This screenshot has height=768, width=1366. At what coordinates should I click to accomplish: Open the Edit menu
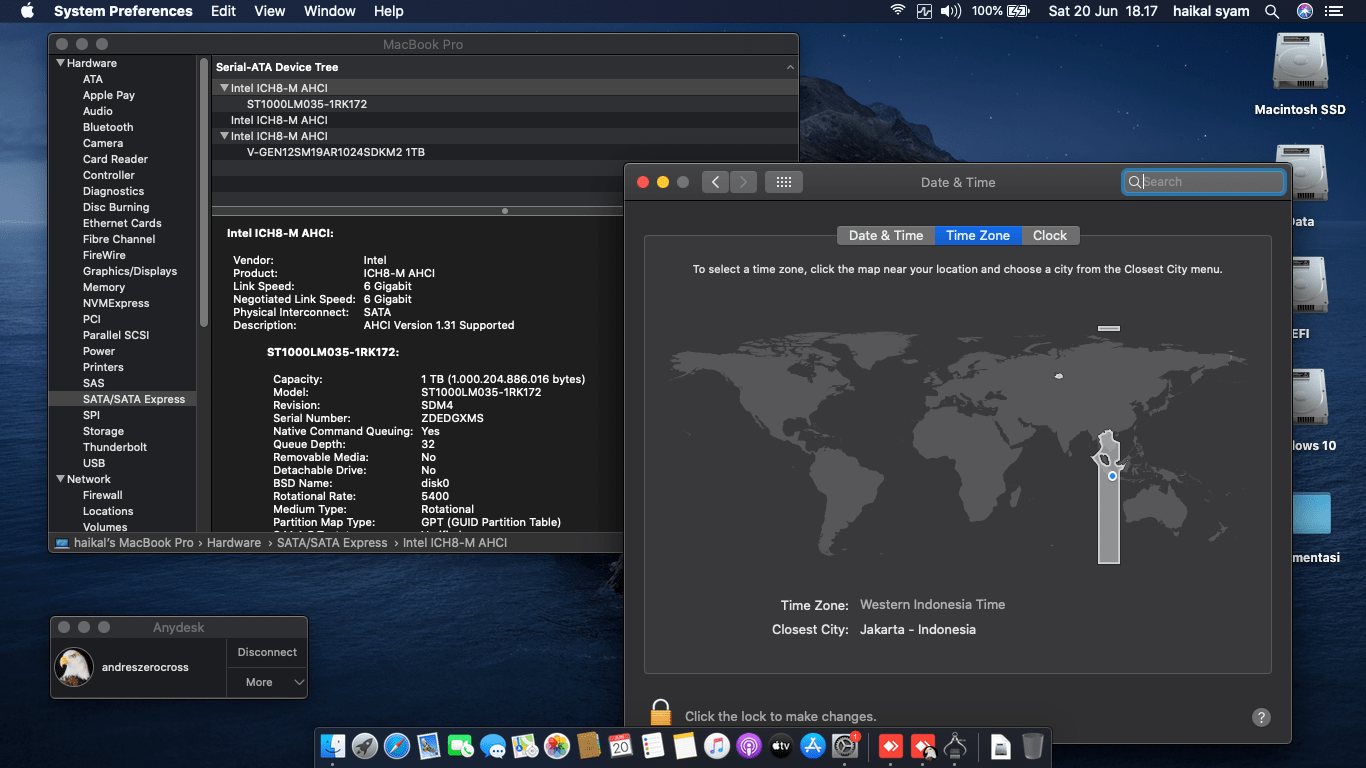[x=224, y=11]
